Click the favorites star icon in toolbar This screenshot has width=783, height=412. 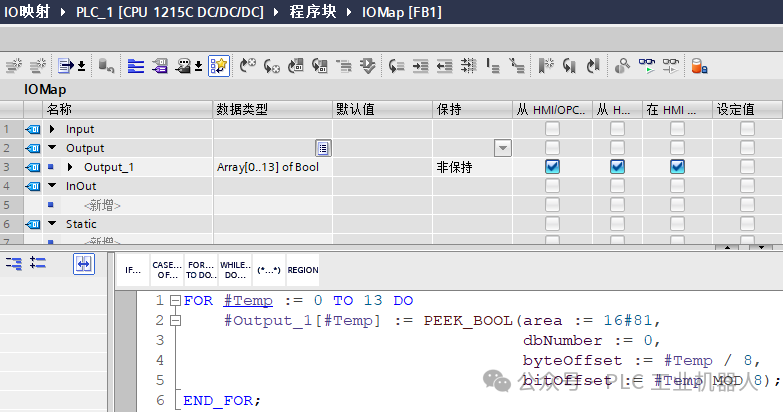pos(219,65)
